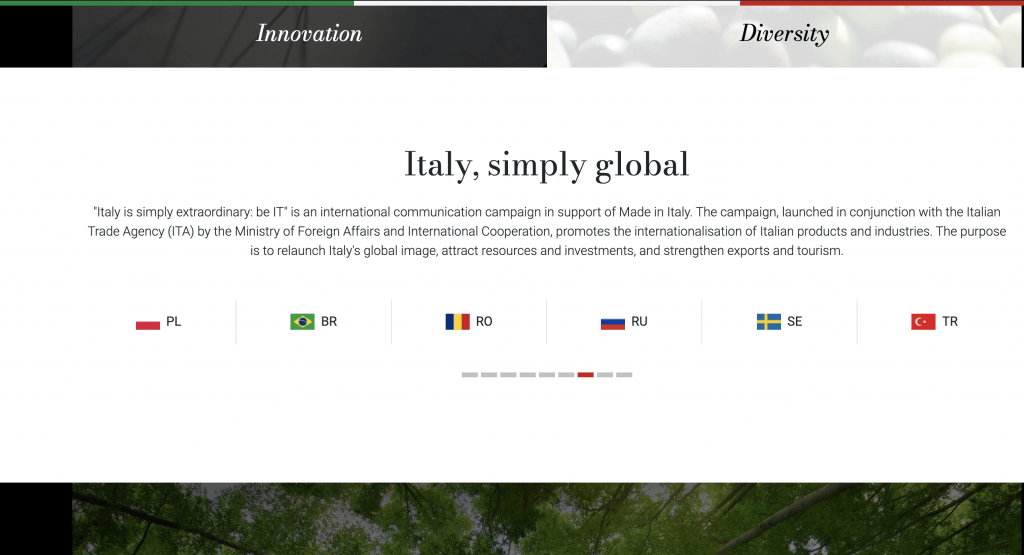Click the Turkey flag icon

(923, 322)
